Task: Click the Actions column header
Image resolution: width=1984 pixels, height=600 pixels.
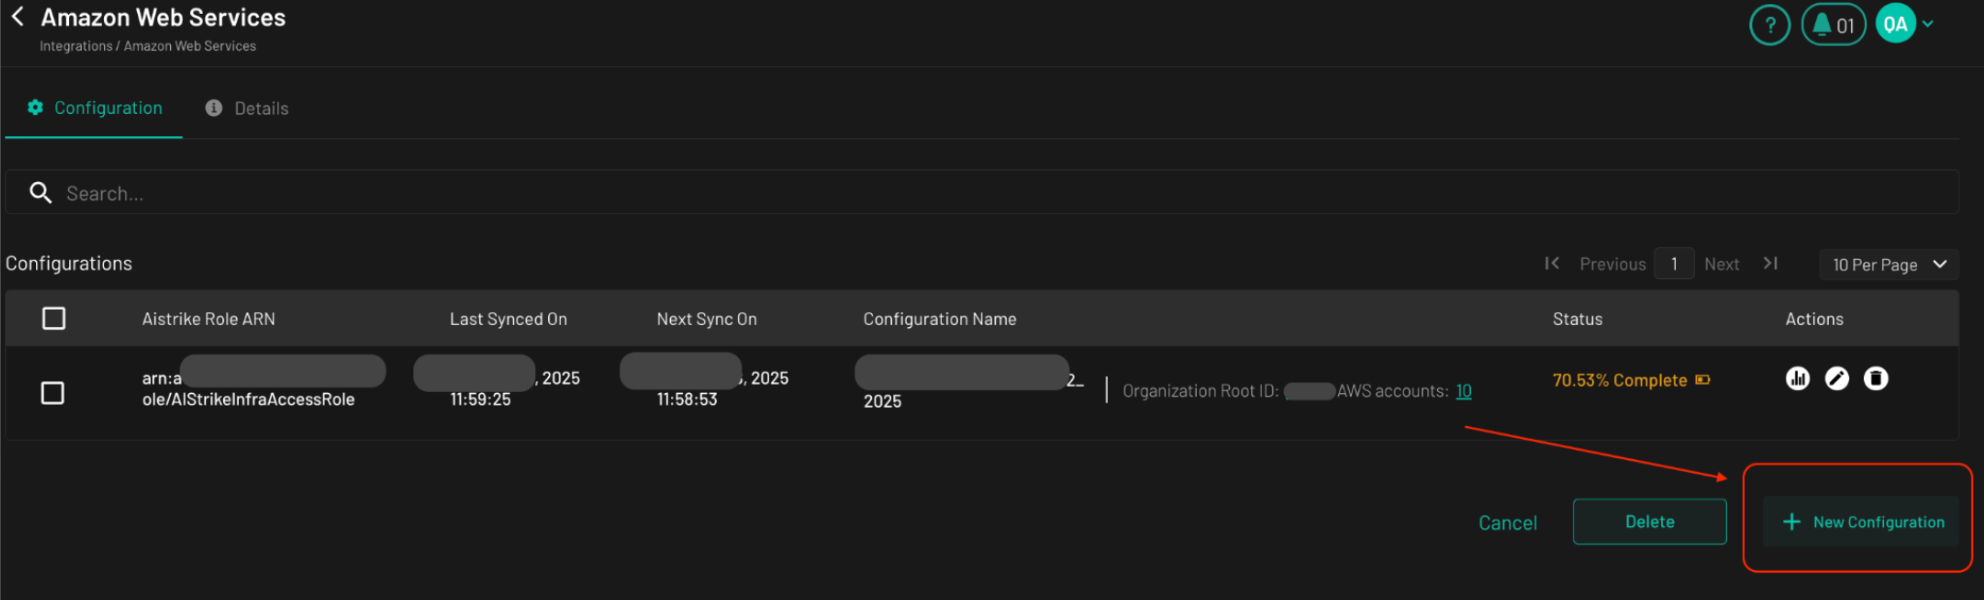Action: pyautogui.click(x=1814, y=319)
